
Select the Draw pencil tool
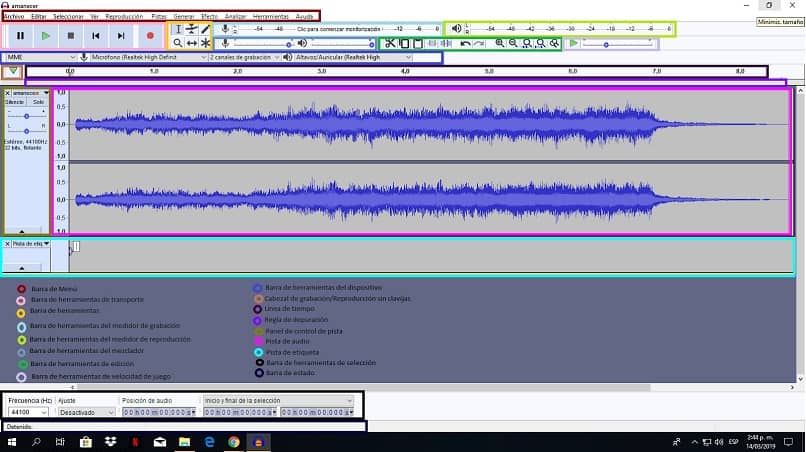tap(206, 30)
